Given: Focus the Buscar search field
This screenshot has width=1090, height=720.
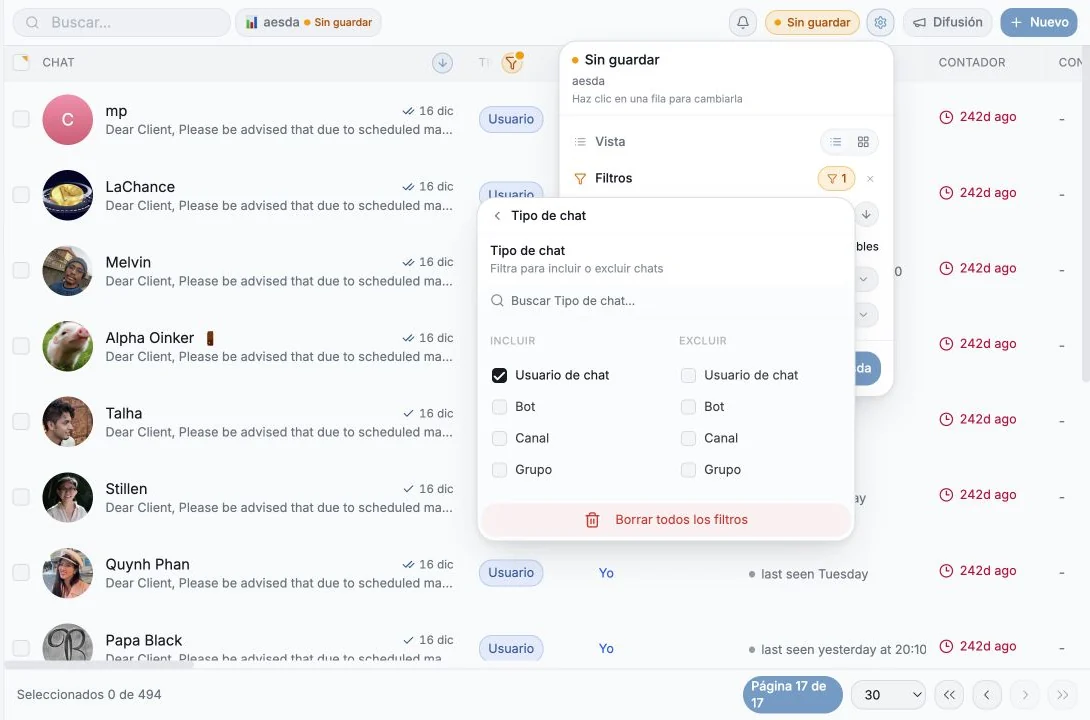Looking at the screenshot, I should click(x=122, y=22).
